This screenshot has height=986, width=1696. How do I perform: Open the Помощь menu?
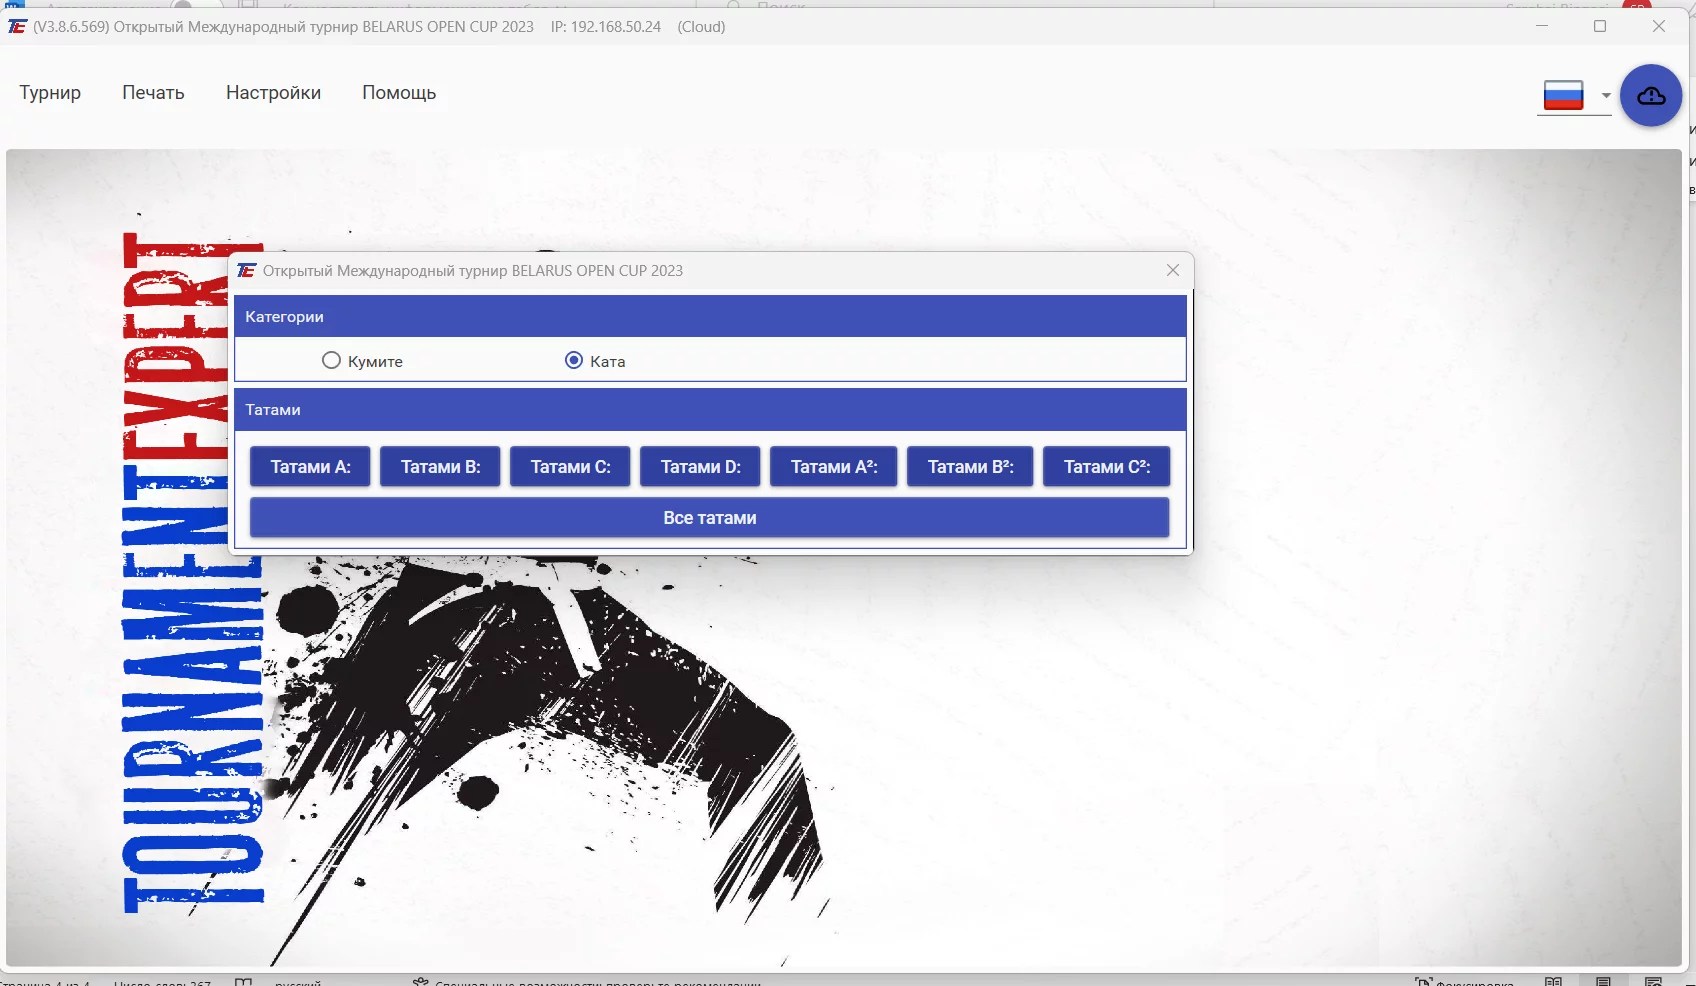pos(399,93)
